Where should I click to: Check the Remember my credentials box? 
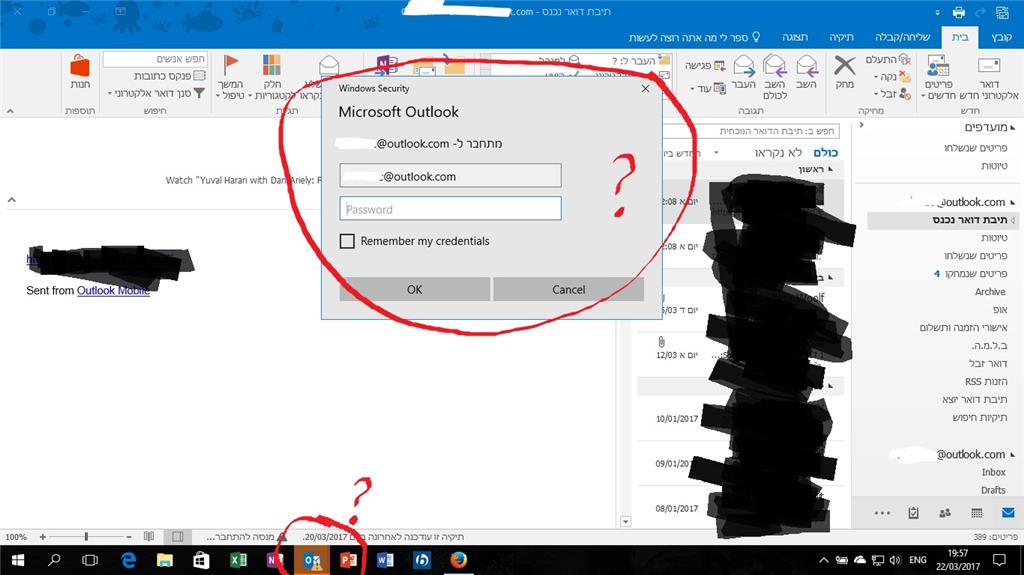[347, 241]
